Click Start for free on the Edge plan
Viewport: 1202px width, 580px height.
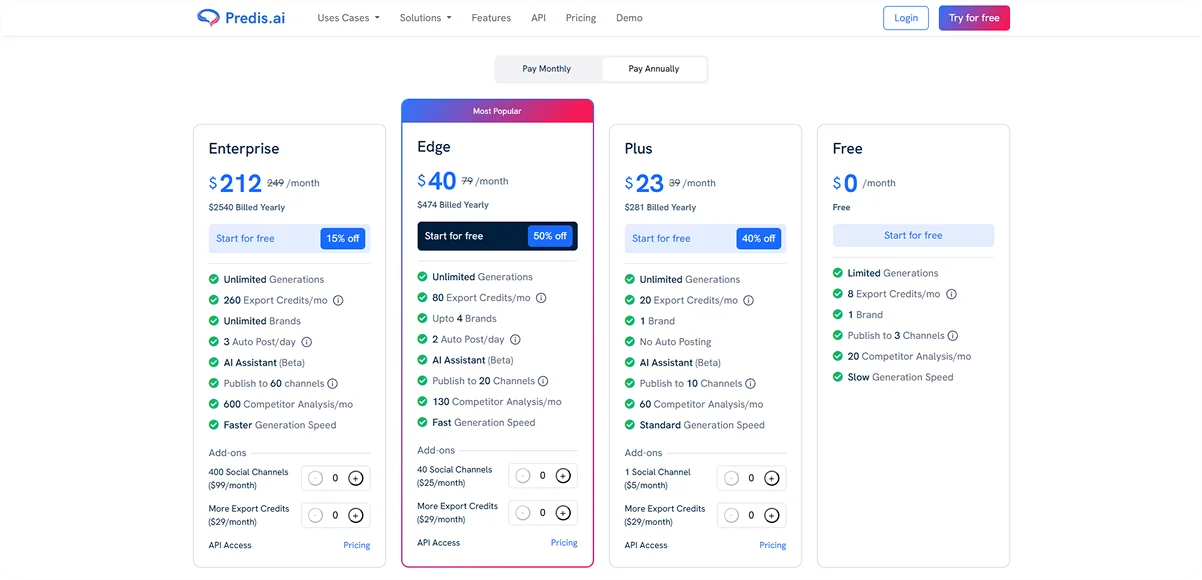click(497, 235)
